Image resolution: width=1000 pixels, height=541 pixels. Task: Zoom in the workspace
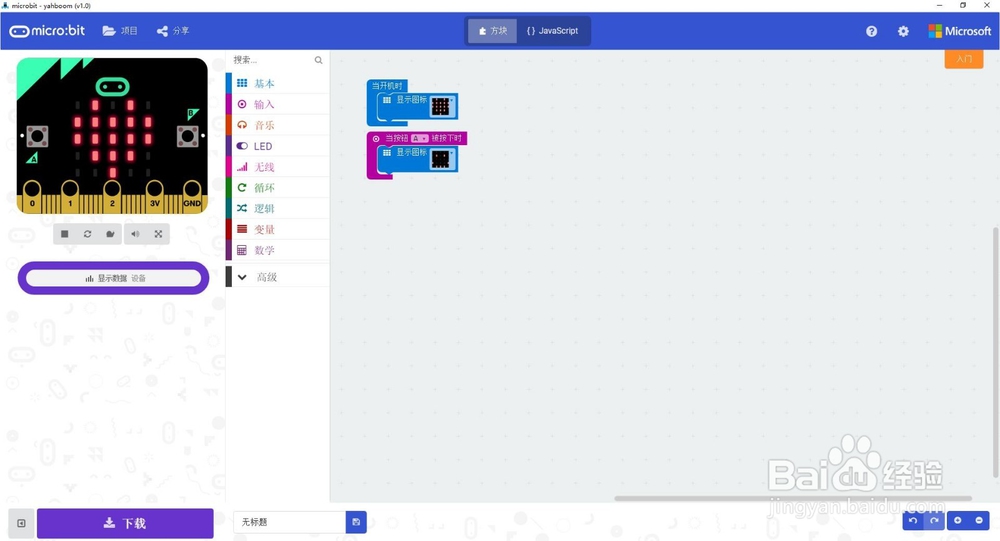point(957,521)
